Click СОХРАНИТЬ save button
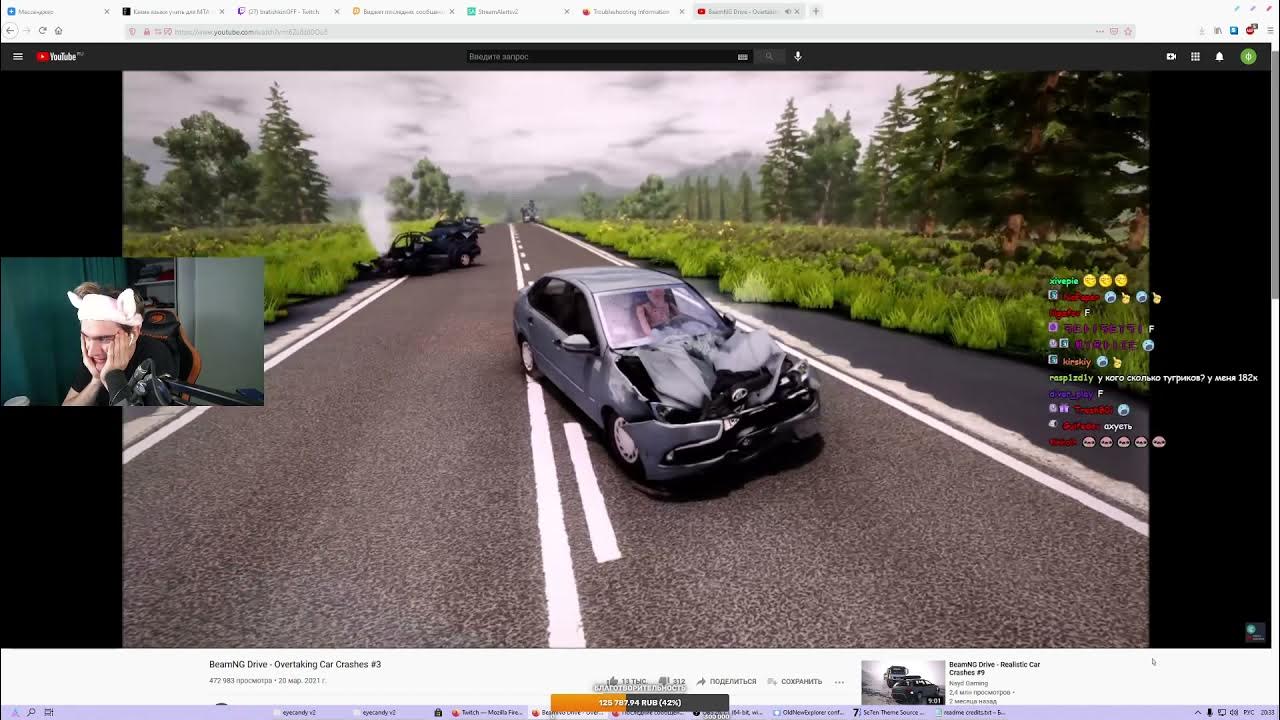This screenshot has width=1280, height=720. pos(795,682)
